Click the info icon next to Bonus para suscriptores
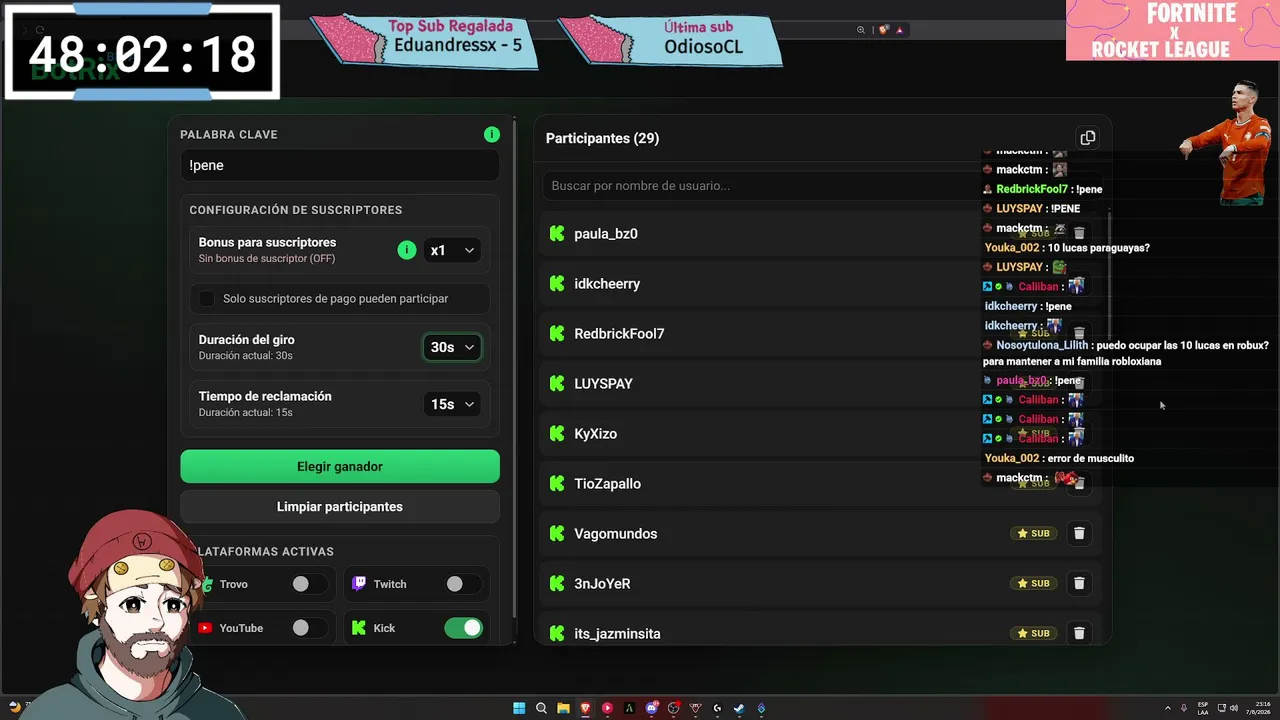 406,250
